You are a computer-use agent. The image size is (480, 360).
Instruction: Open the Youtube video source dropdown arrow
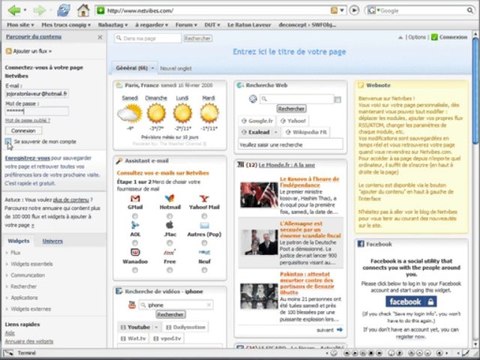pyautogui.click(x=156, y=327)
